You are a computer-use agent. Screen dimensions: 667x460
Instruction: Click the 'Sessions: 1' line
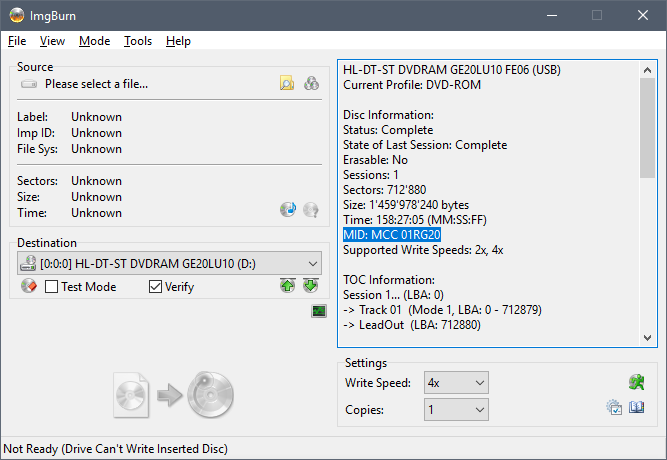(371, 175)
